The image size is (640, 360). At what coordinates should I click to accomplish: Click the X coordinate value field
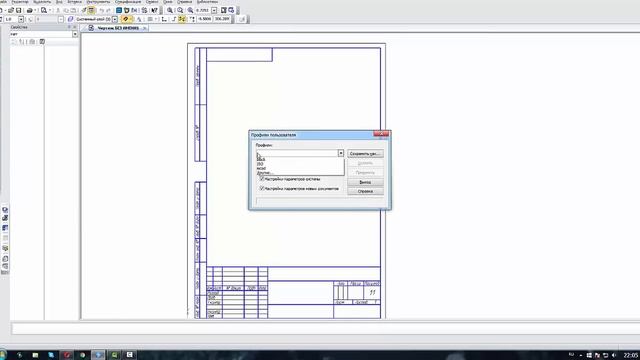coord(204,19)
